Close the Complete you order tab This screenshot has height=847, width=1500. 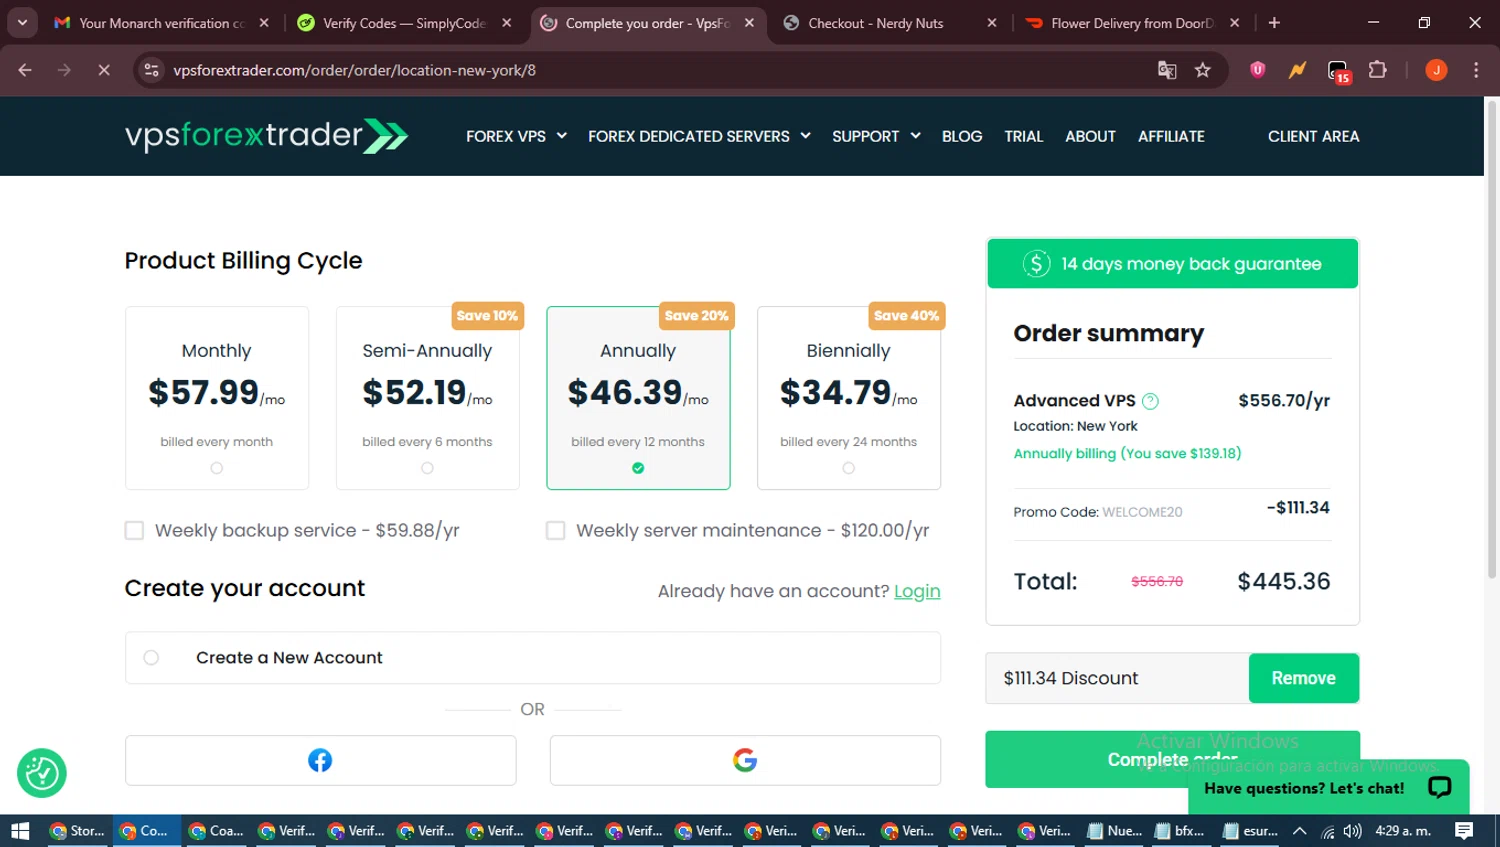749,23
